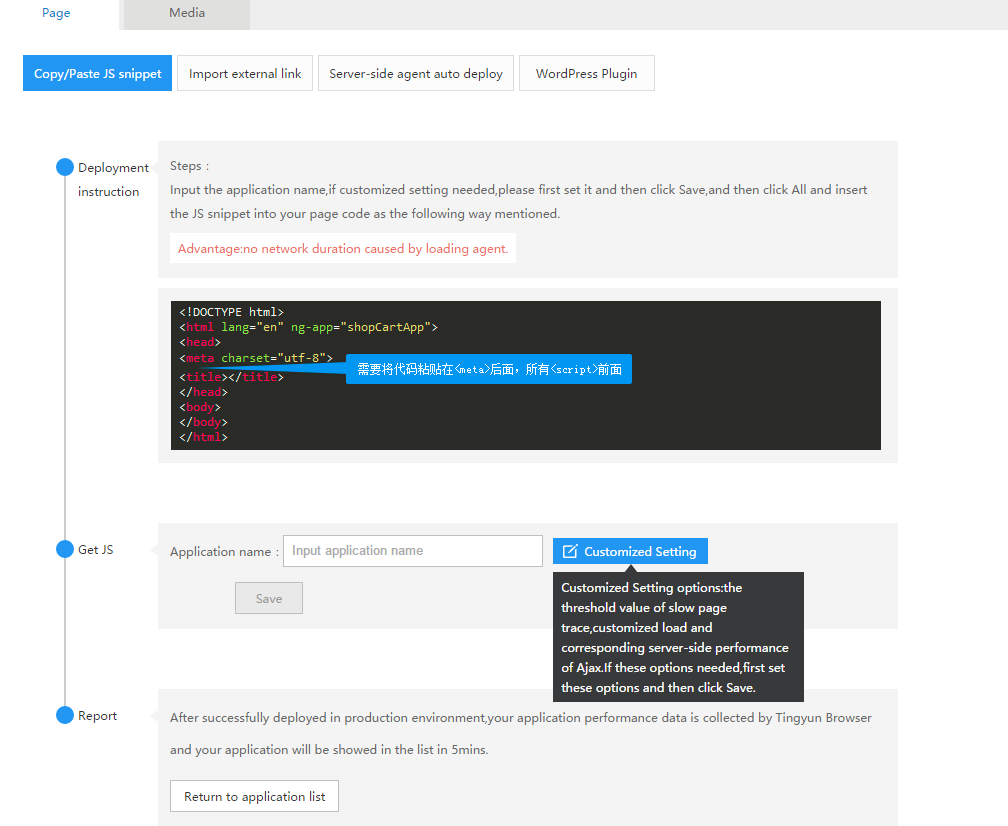This screenshot has height=826, width=1008.
Task: Click the blue Chinese callout in code
Action: click(489, 369)
